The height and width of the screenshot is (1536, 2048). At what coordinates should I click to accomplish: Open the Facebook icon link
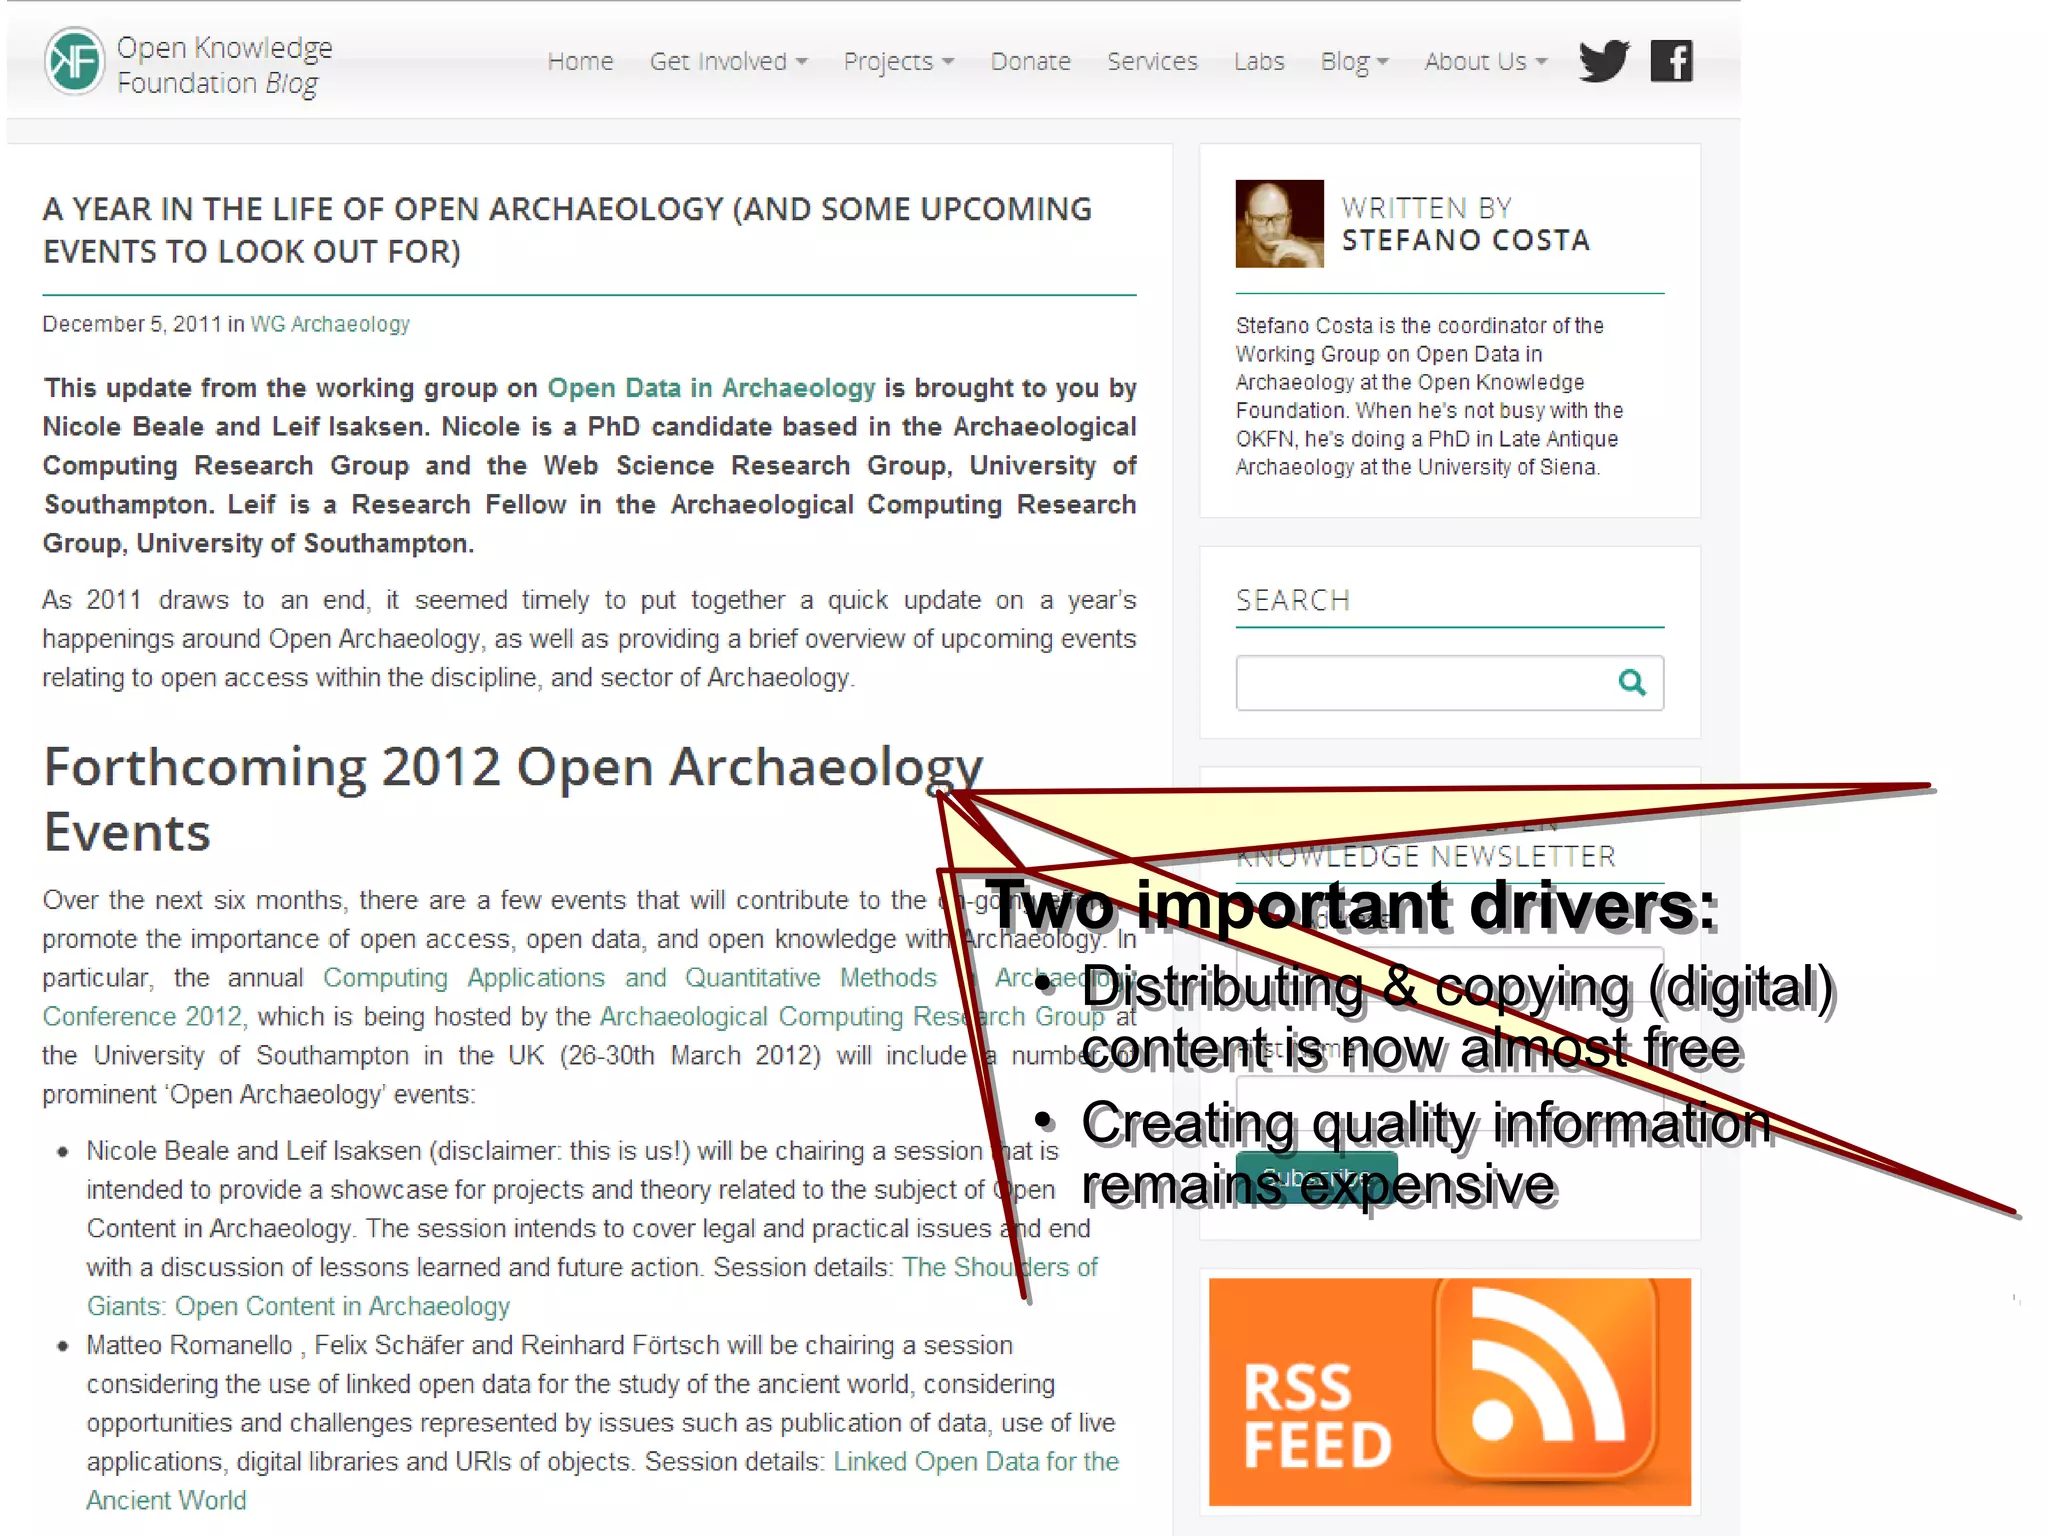(1671, 61)
